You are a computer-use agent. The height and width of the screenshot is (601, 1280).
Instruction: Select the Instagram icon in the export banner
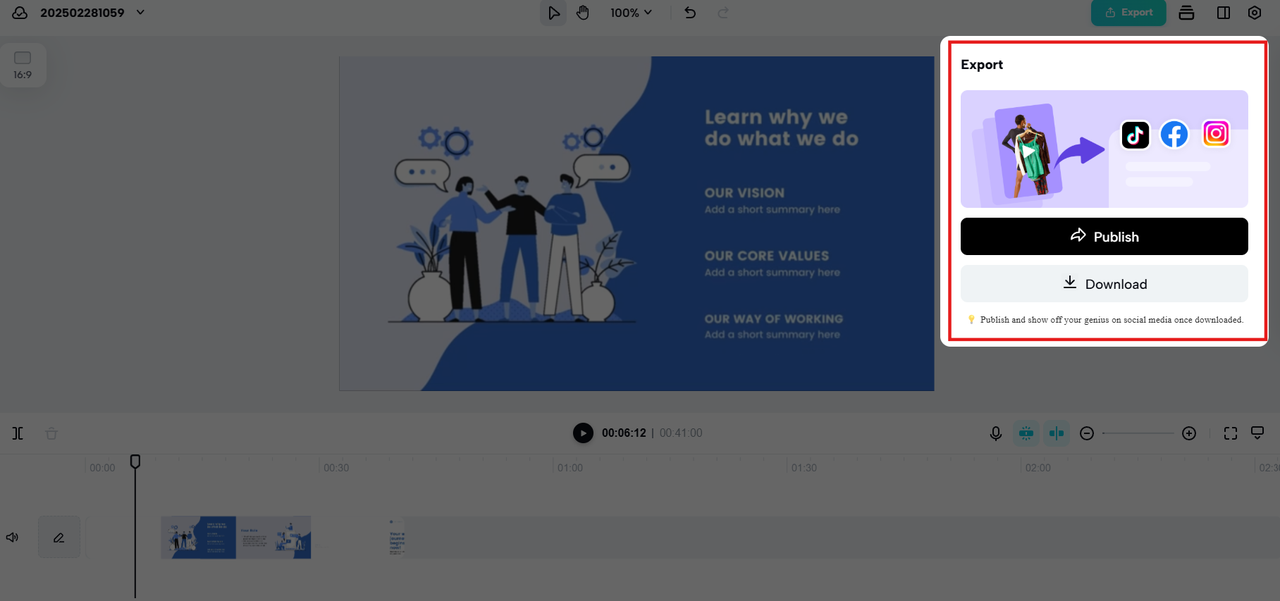[x=1215, y=133]
